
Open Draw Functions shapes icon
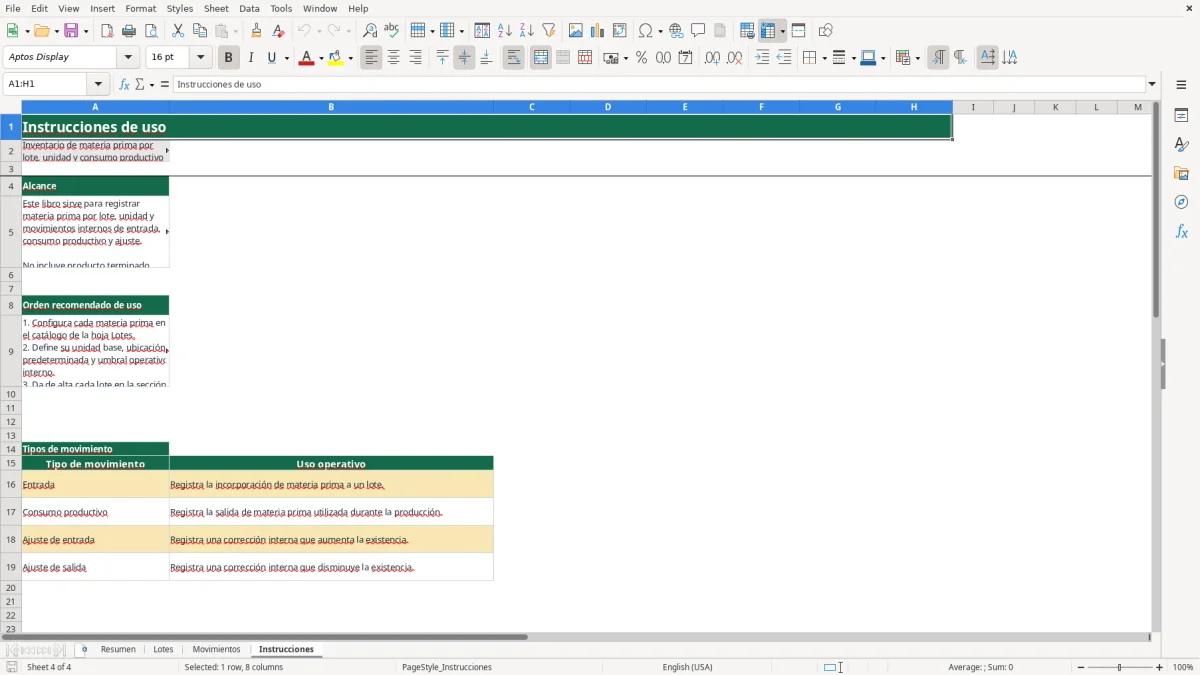(826, 31)
